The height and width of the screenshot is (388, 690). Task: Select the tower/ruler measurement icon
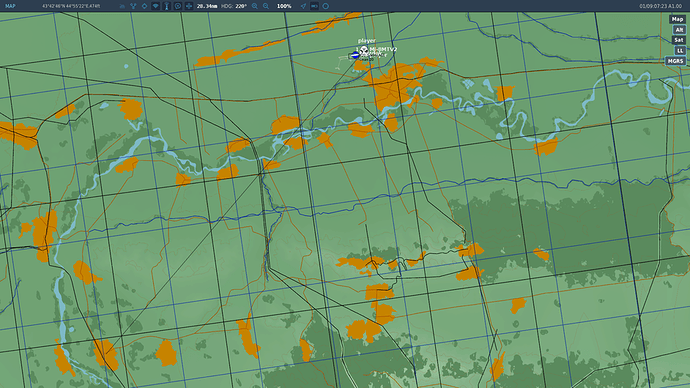[x=166, y=6]
